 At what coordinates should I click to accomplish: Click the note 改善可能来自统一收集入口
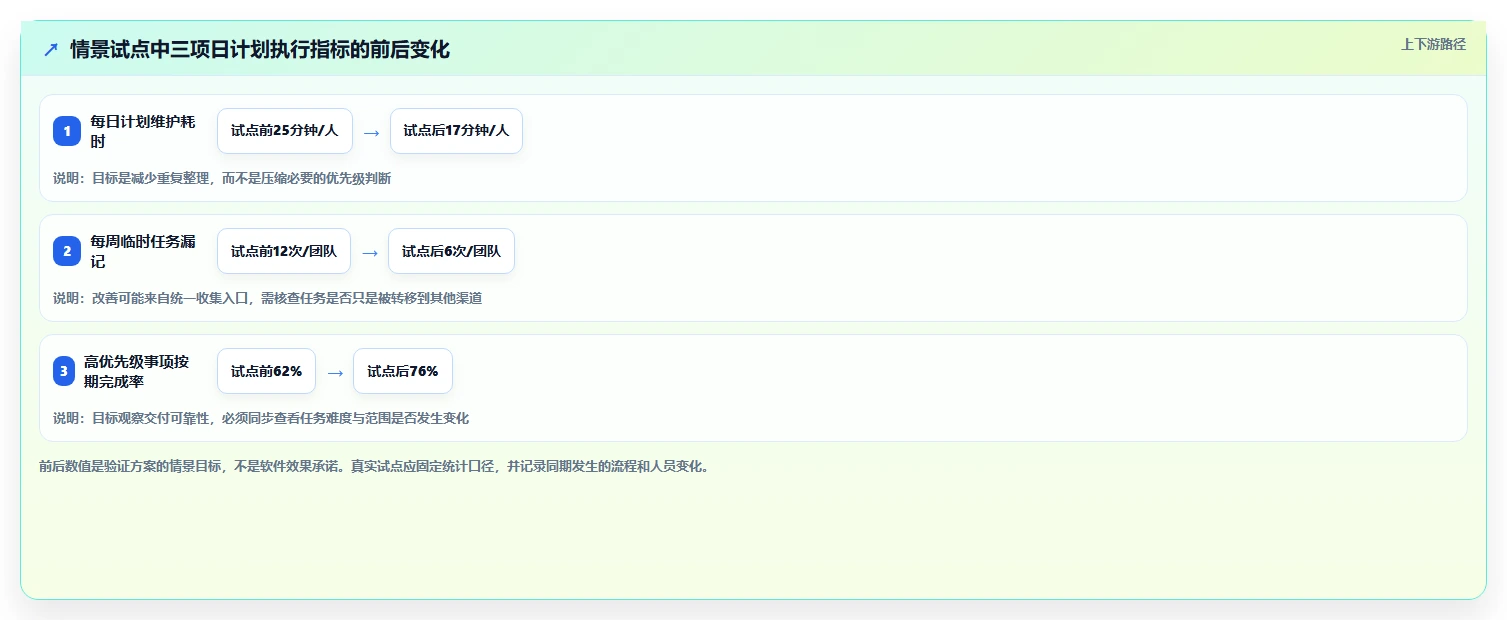tap(268, 298)
